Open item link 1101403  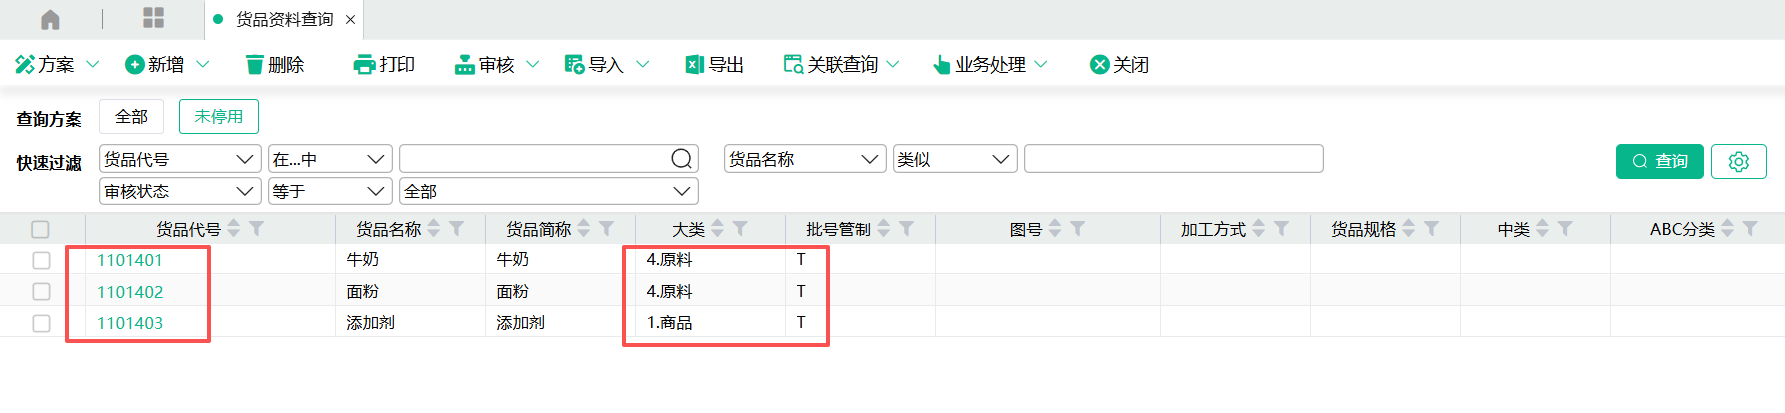pyautogui.click(x=130, y=323)
